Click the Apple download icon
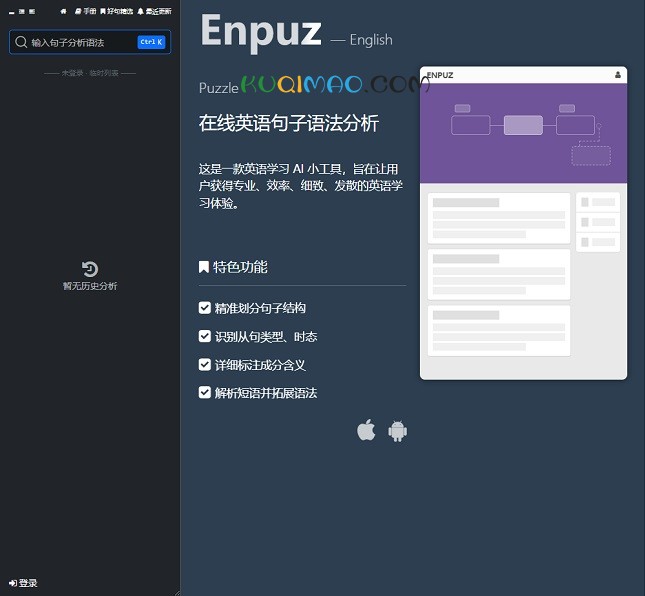The image size is (645, 596). 366,430
